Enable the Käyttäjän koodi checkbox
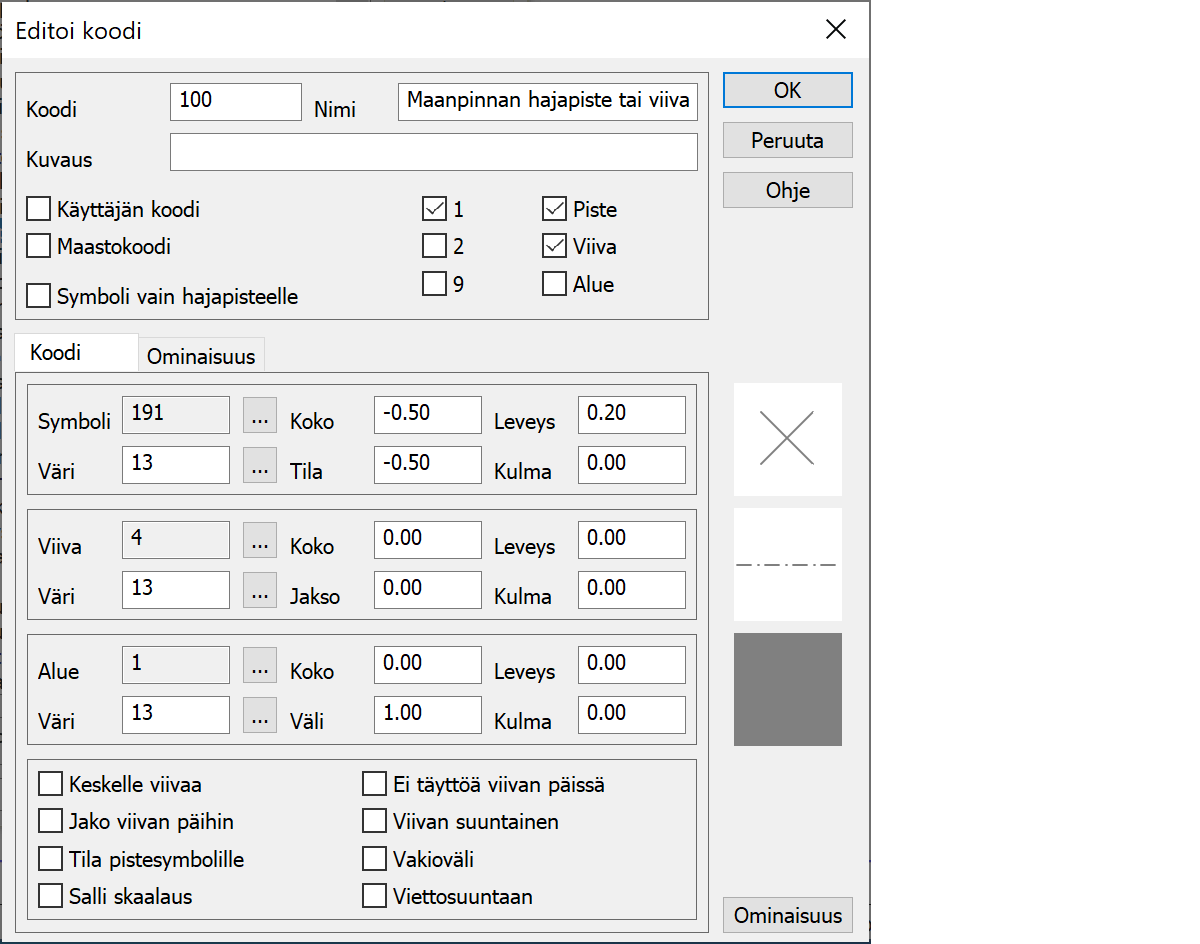This screenshot has width=1200, height=944. click(x=39, y=209)
